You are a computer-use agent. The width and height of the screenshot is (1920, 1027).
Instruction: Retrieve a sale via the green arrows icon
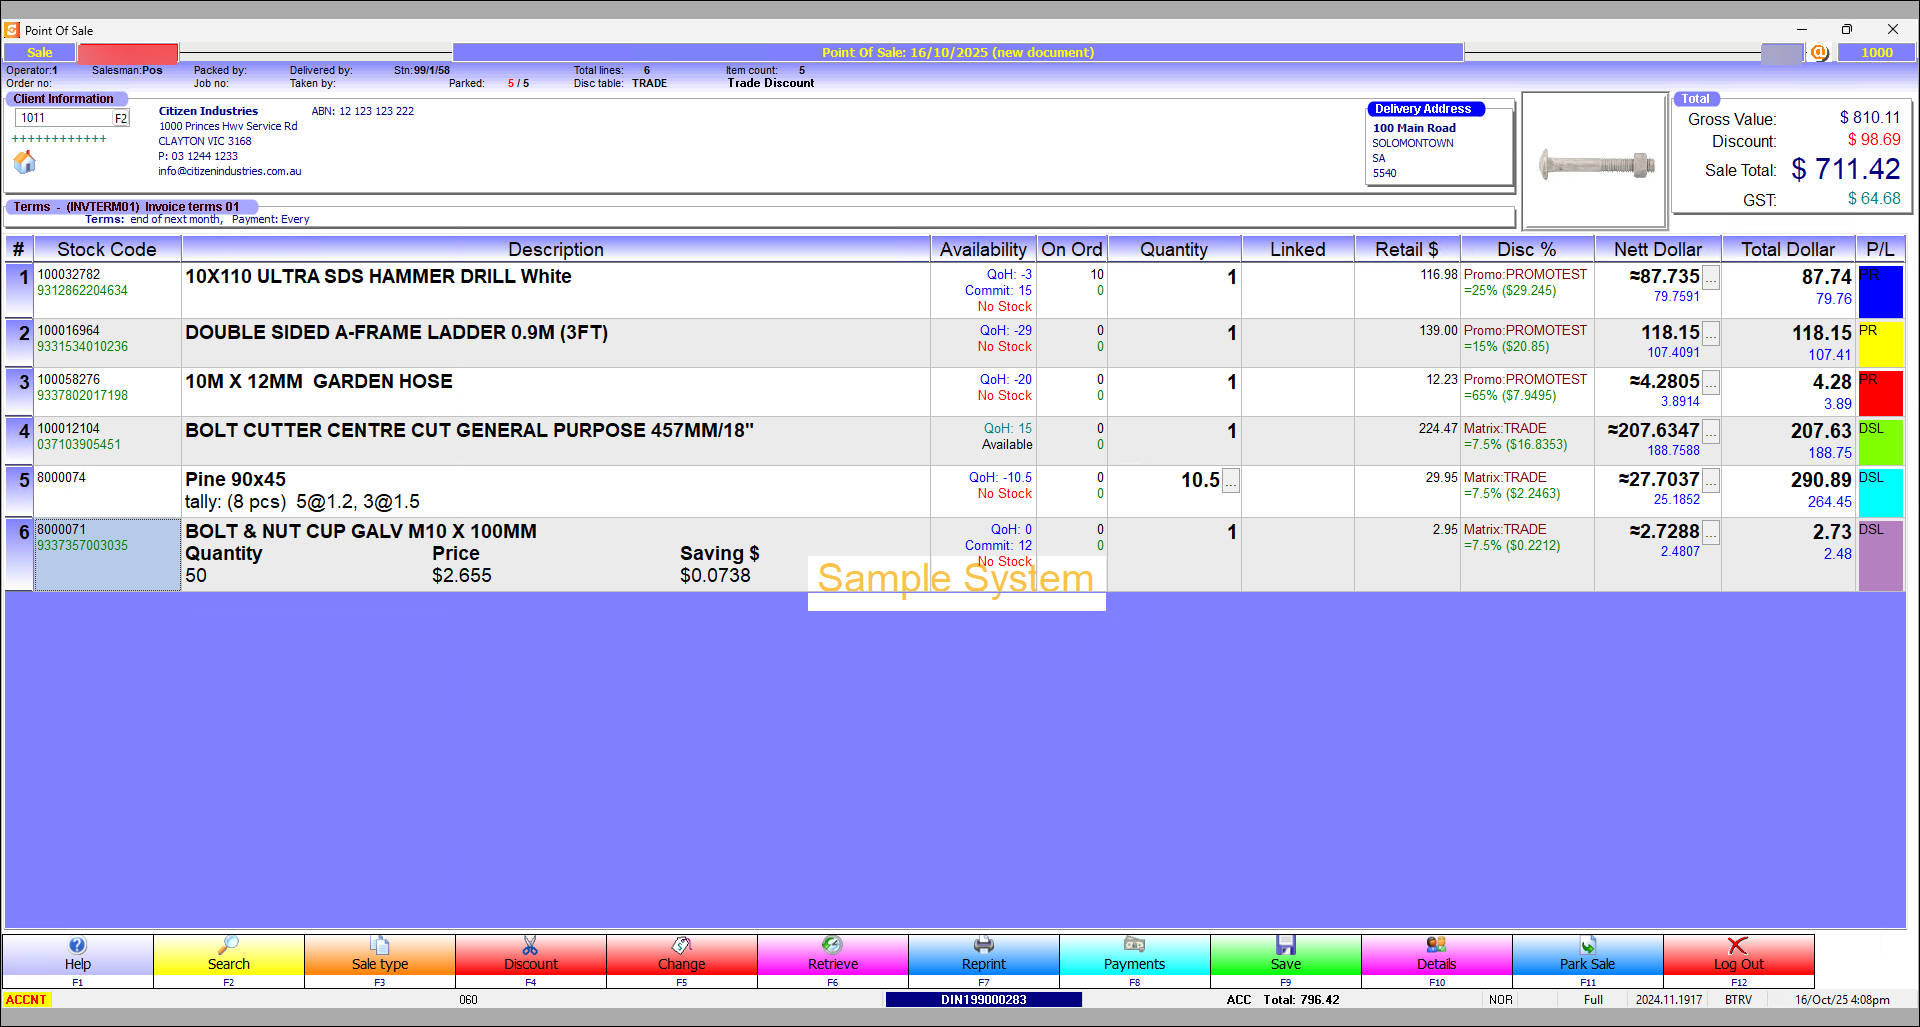pyautogui.click(x=833, y=944)
